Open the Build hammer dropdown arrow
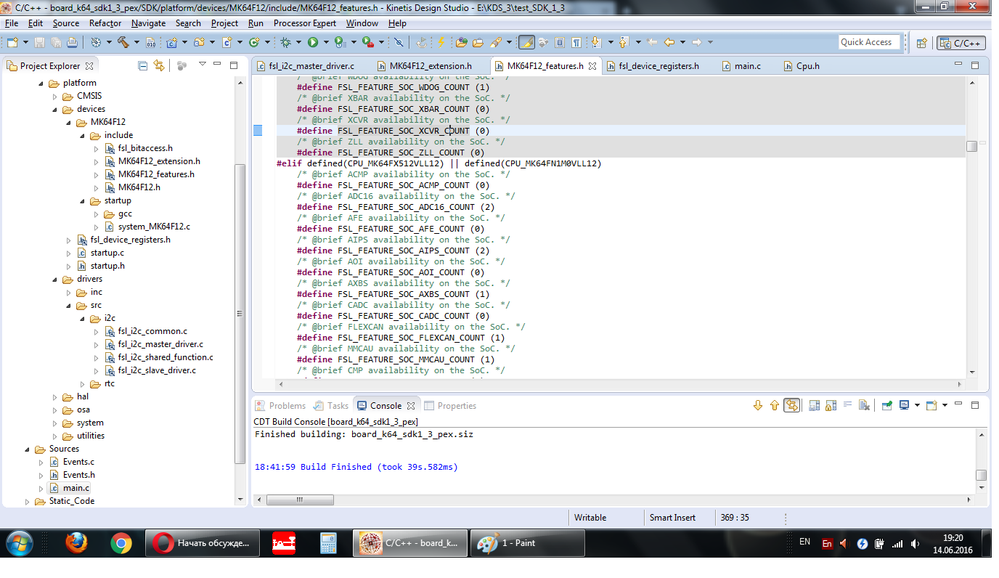Viewport: 999px width, 578px height. 136,42
